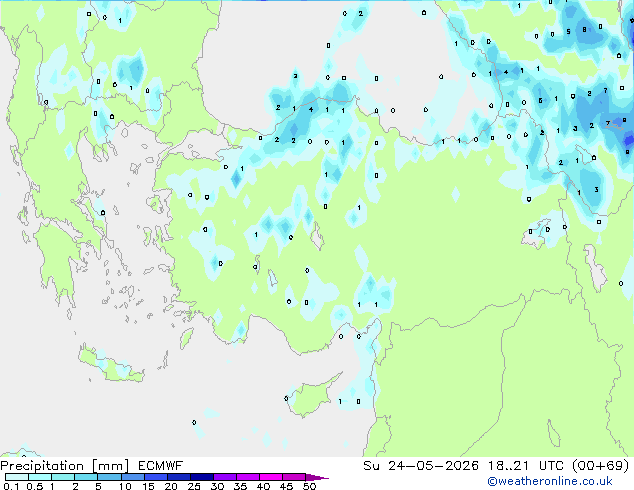Click the 30–35 mm purple legend swatch

[225, 477]
